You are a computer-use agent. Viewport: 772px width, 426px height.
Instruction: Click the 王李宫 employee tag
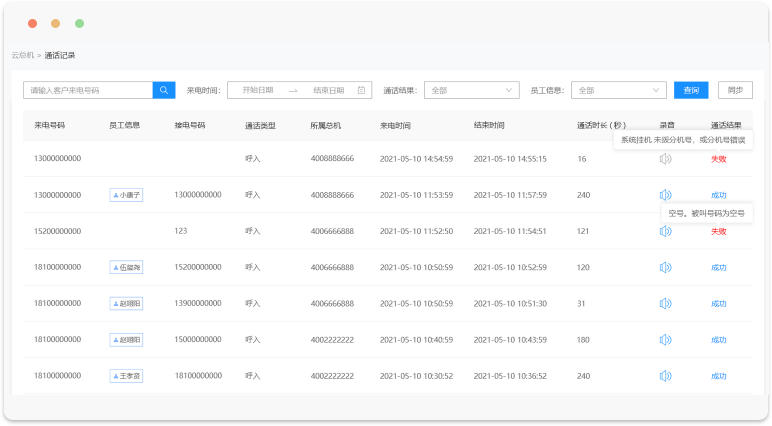126,376
